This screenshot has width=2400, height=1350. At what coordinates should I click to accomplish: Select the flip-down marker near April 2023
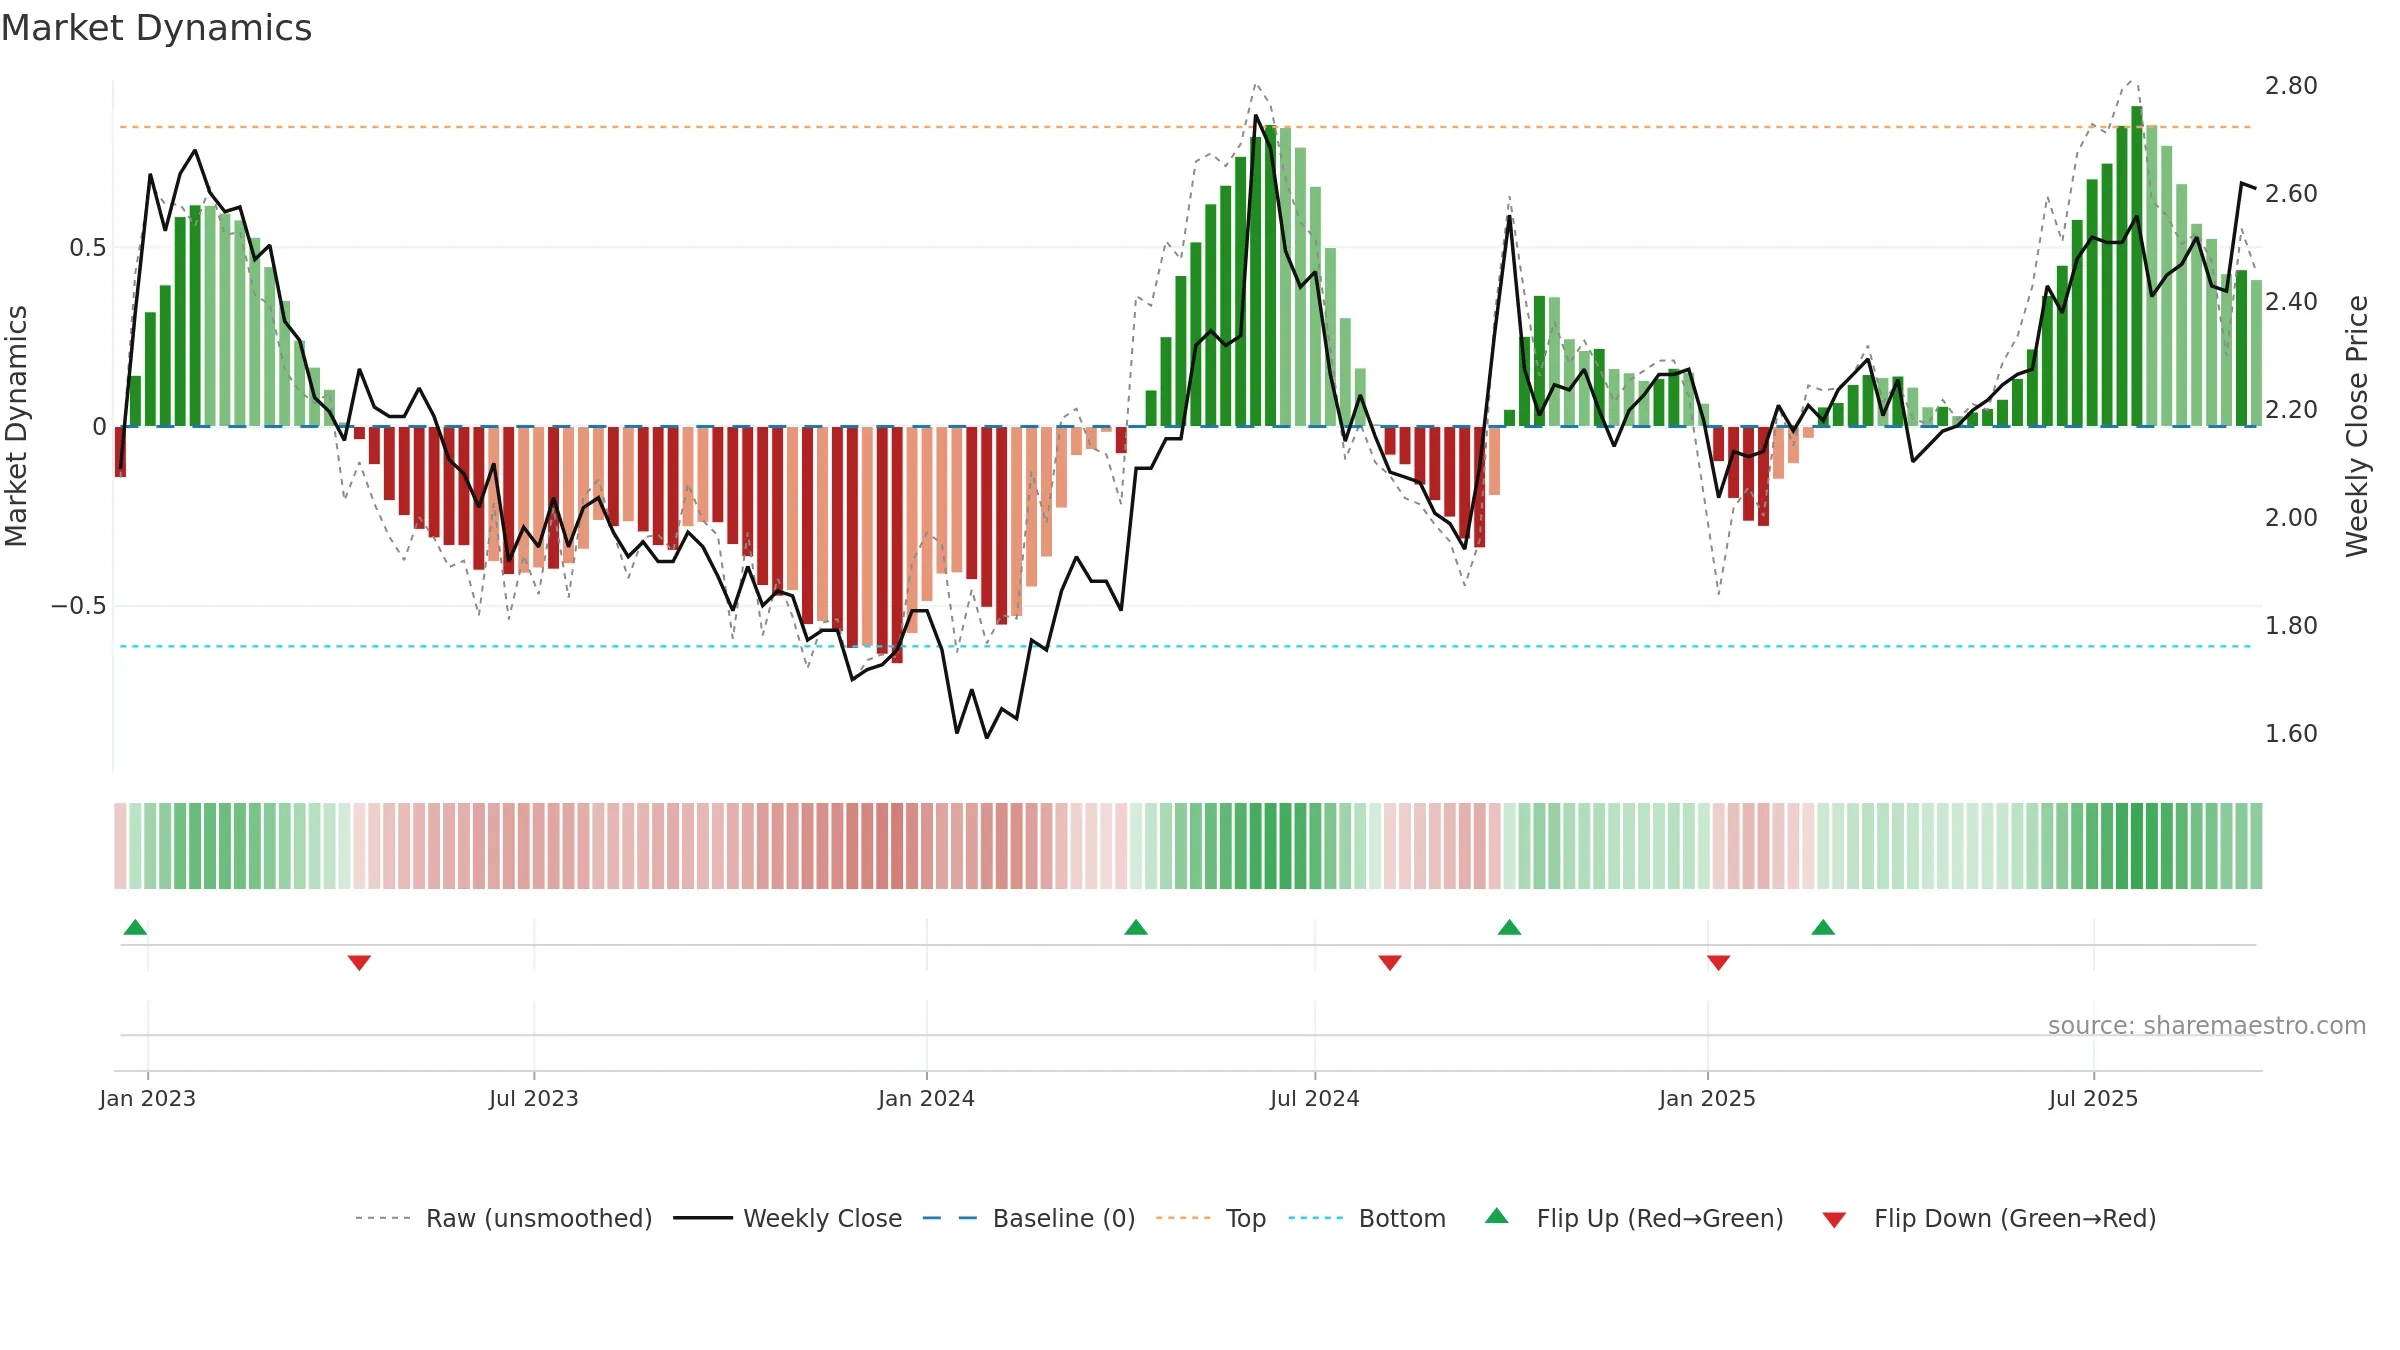coord(359,963)
